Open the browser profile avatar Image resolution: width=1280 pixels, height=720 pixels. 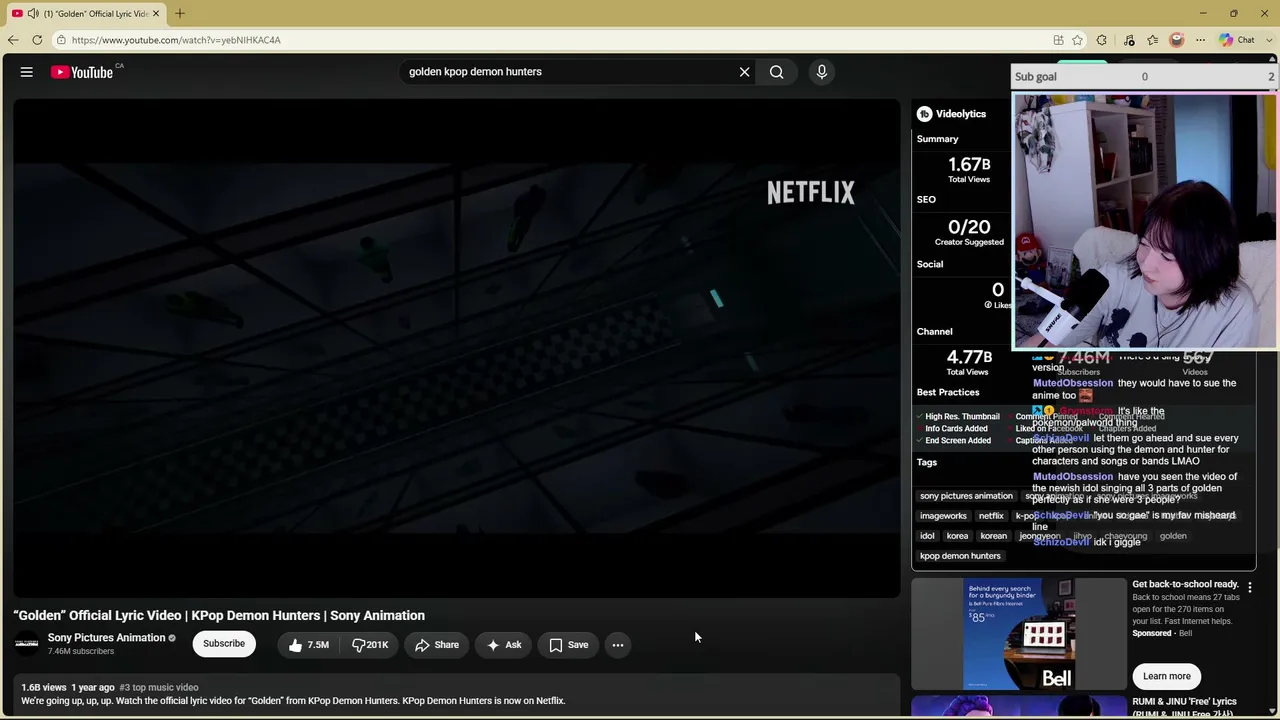tap(1177, 40)
